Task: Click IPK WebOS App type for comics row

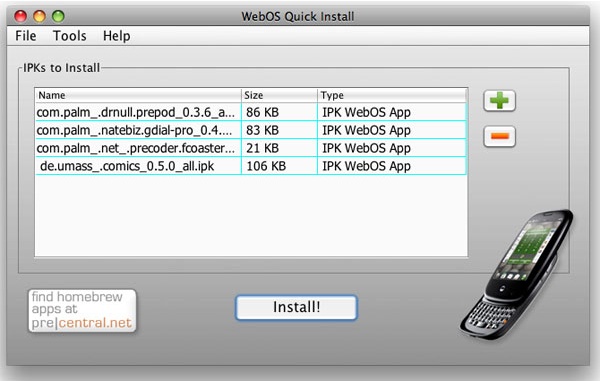Action: pos(392,166)
